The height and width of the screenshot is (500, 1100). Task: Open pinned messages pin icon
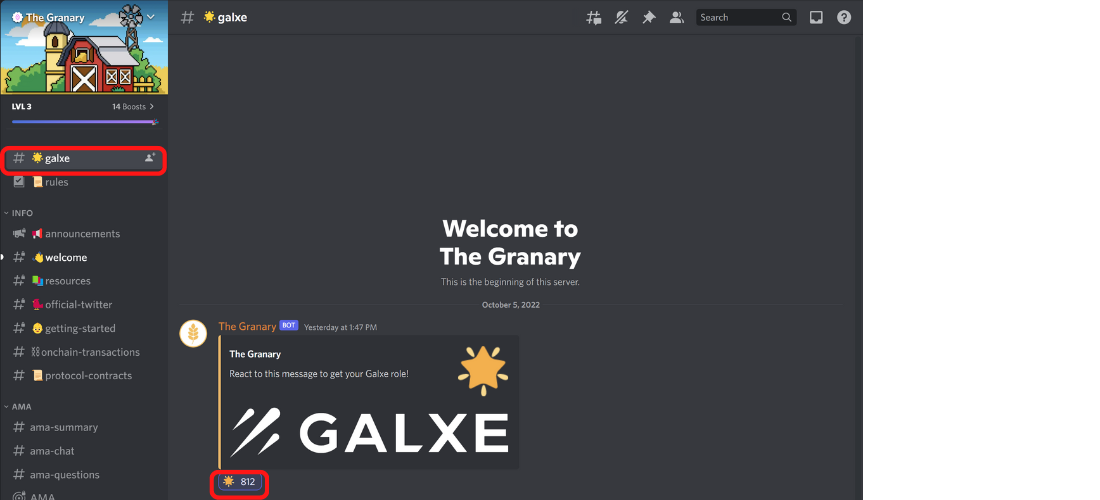(x=649, y=18)
